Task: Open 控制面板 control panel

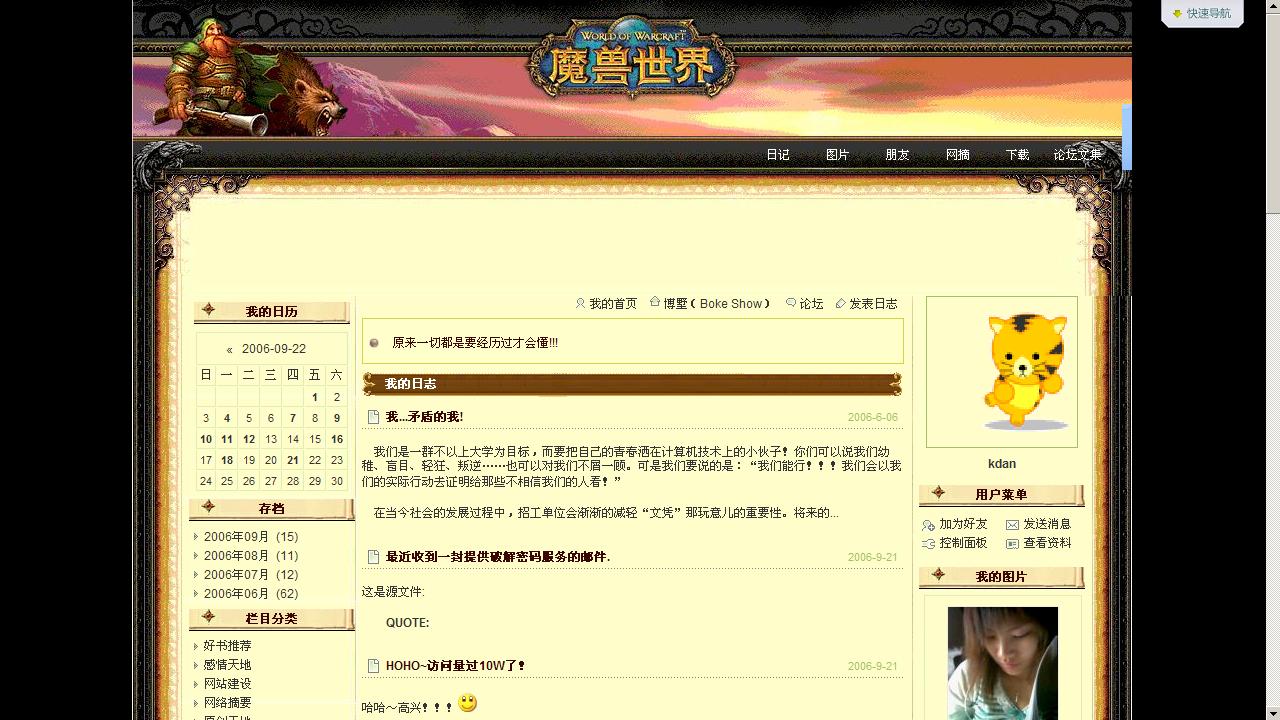Action: click(963, 543)
